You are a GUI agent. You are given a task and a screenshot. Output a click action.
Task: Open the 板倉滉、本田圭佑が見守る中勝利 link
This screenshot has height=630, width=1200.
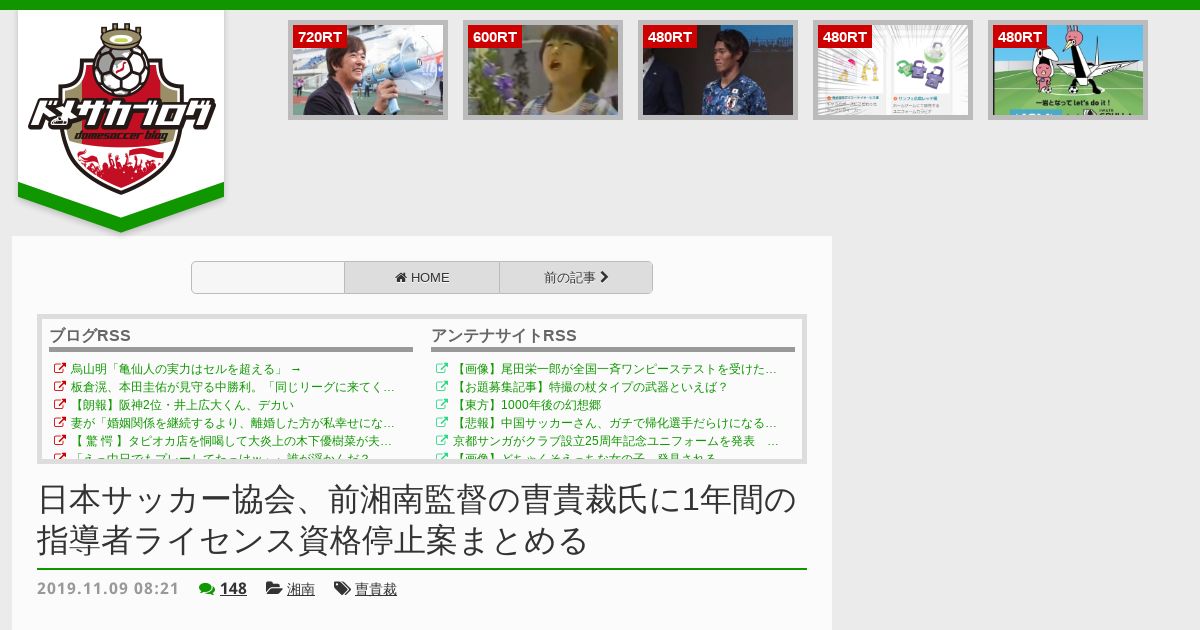tap(232, 387)
